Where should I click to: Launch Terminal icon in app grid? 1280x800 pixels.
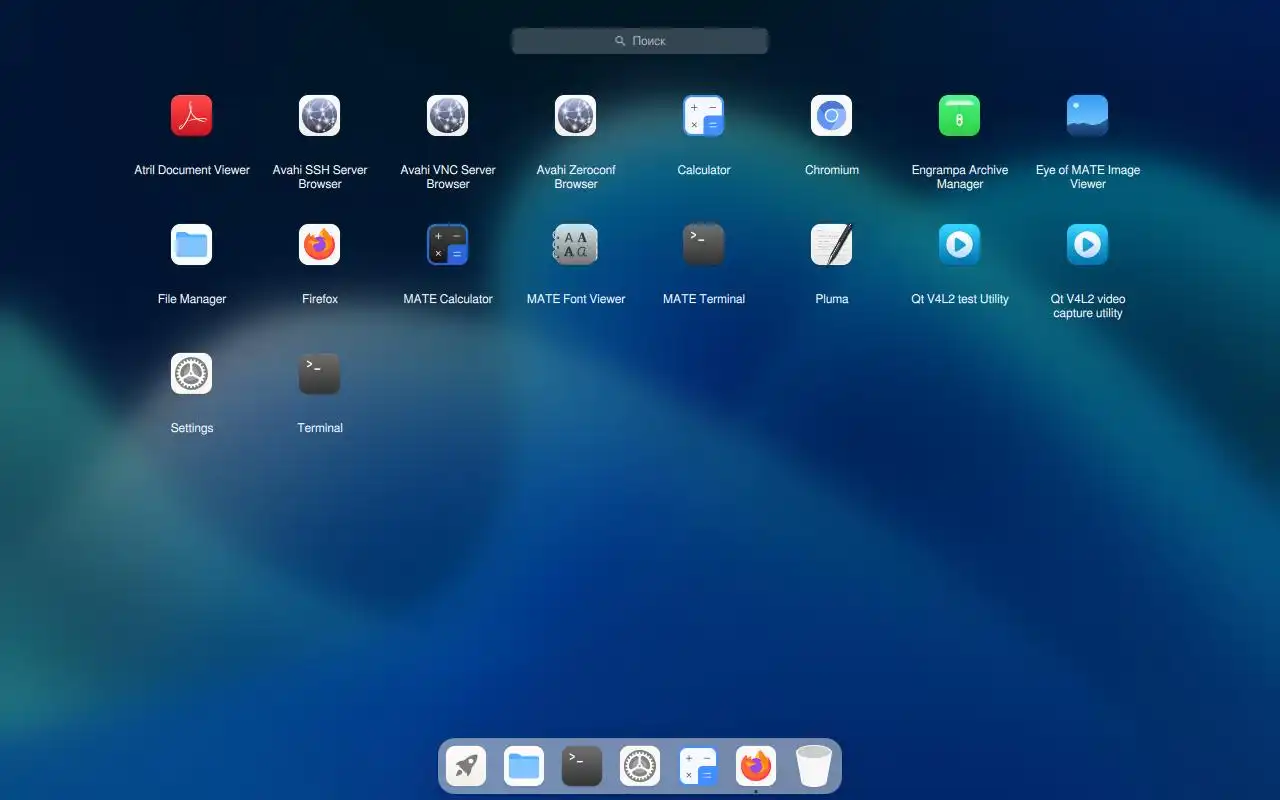tap(319, 374)
